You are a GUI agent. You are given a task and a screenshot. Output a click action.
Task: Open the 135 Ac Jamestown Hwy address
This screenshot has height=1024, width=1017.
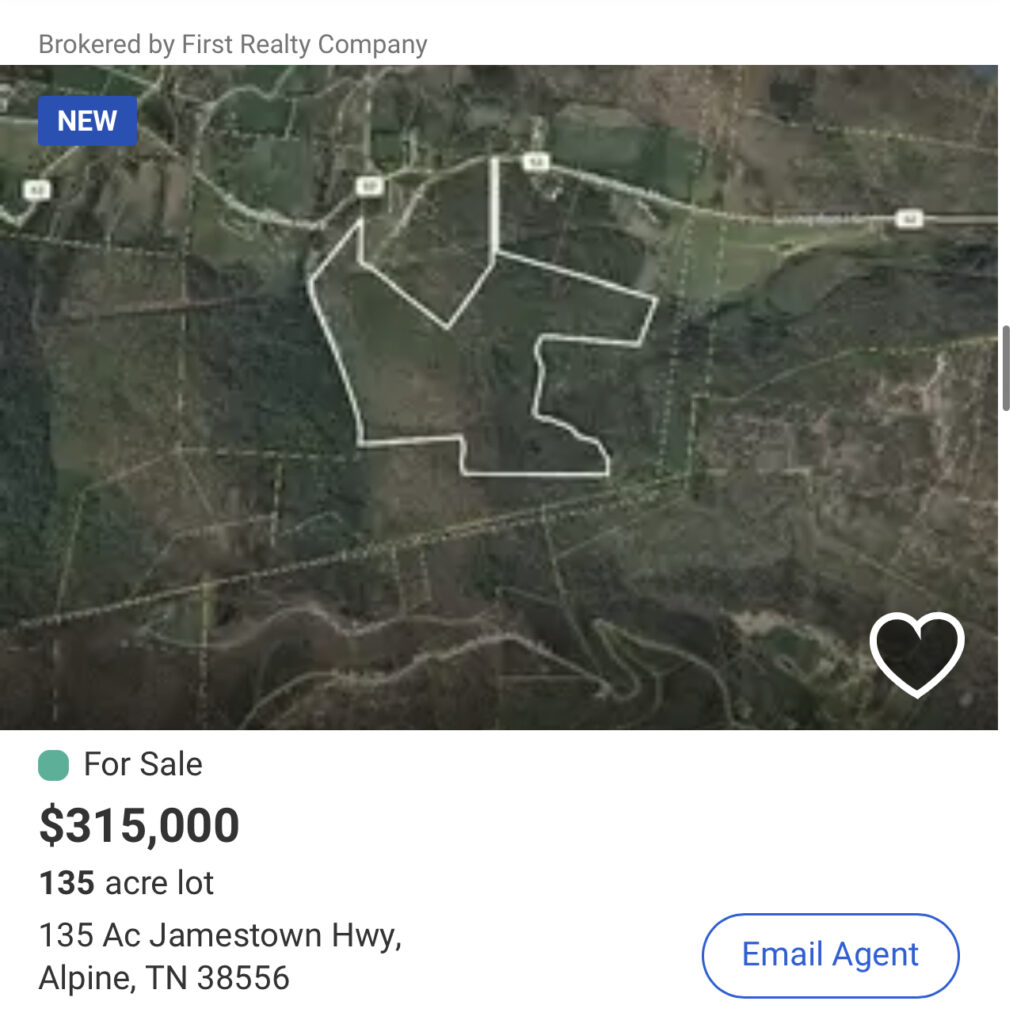[220, 936]
